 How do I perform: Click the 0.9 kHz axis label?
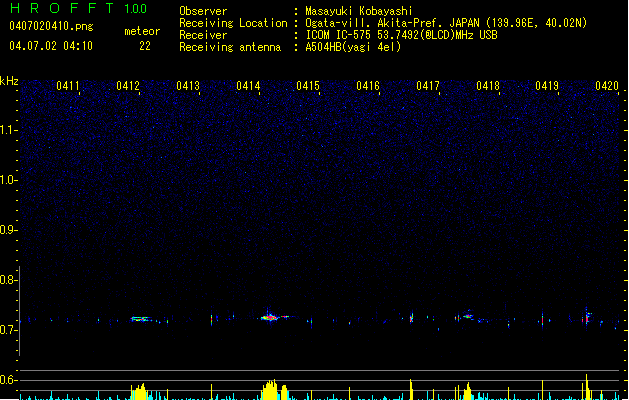pos(7,230)
